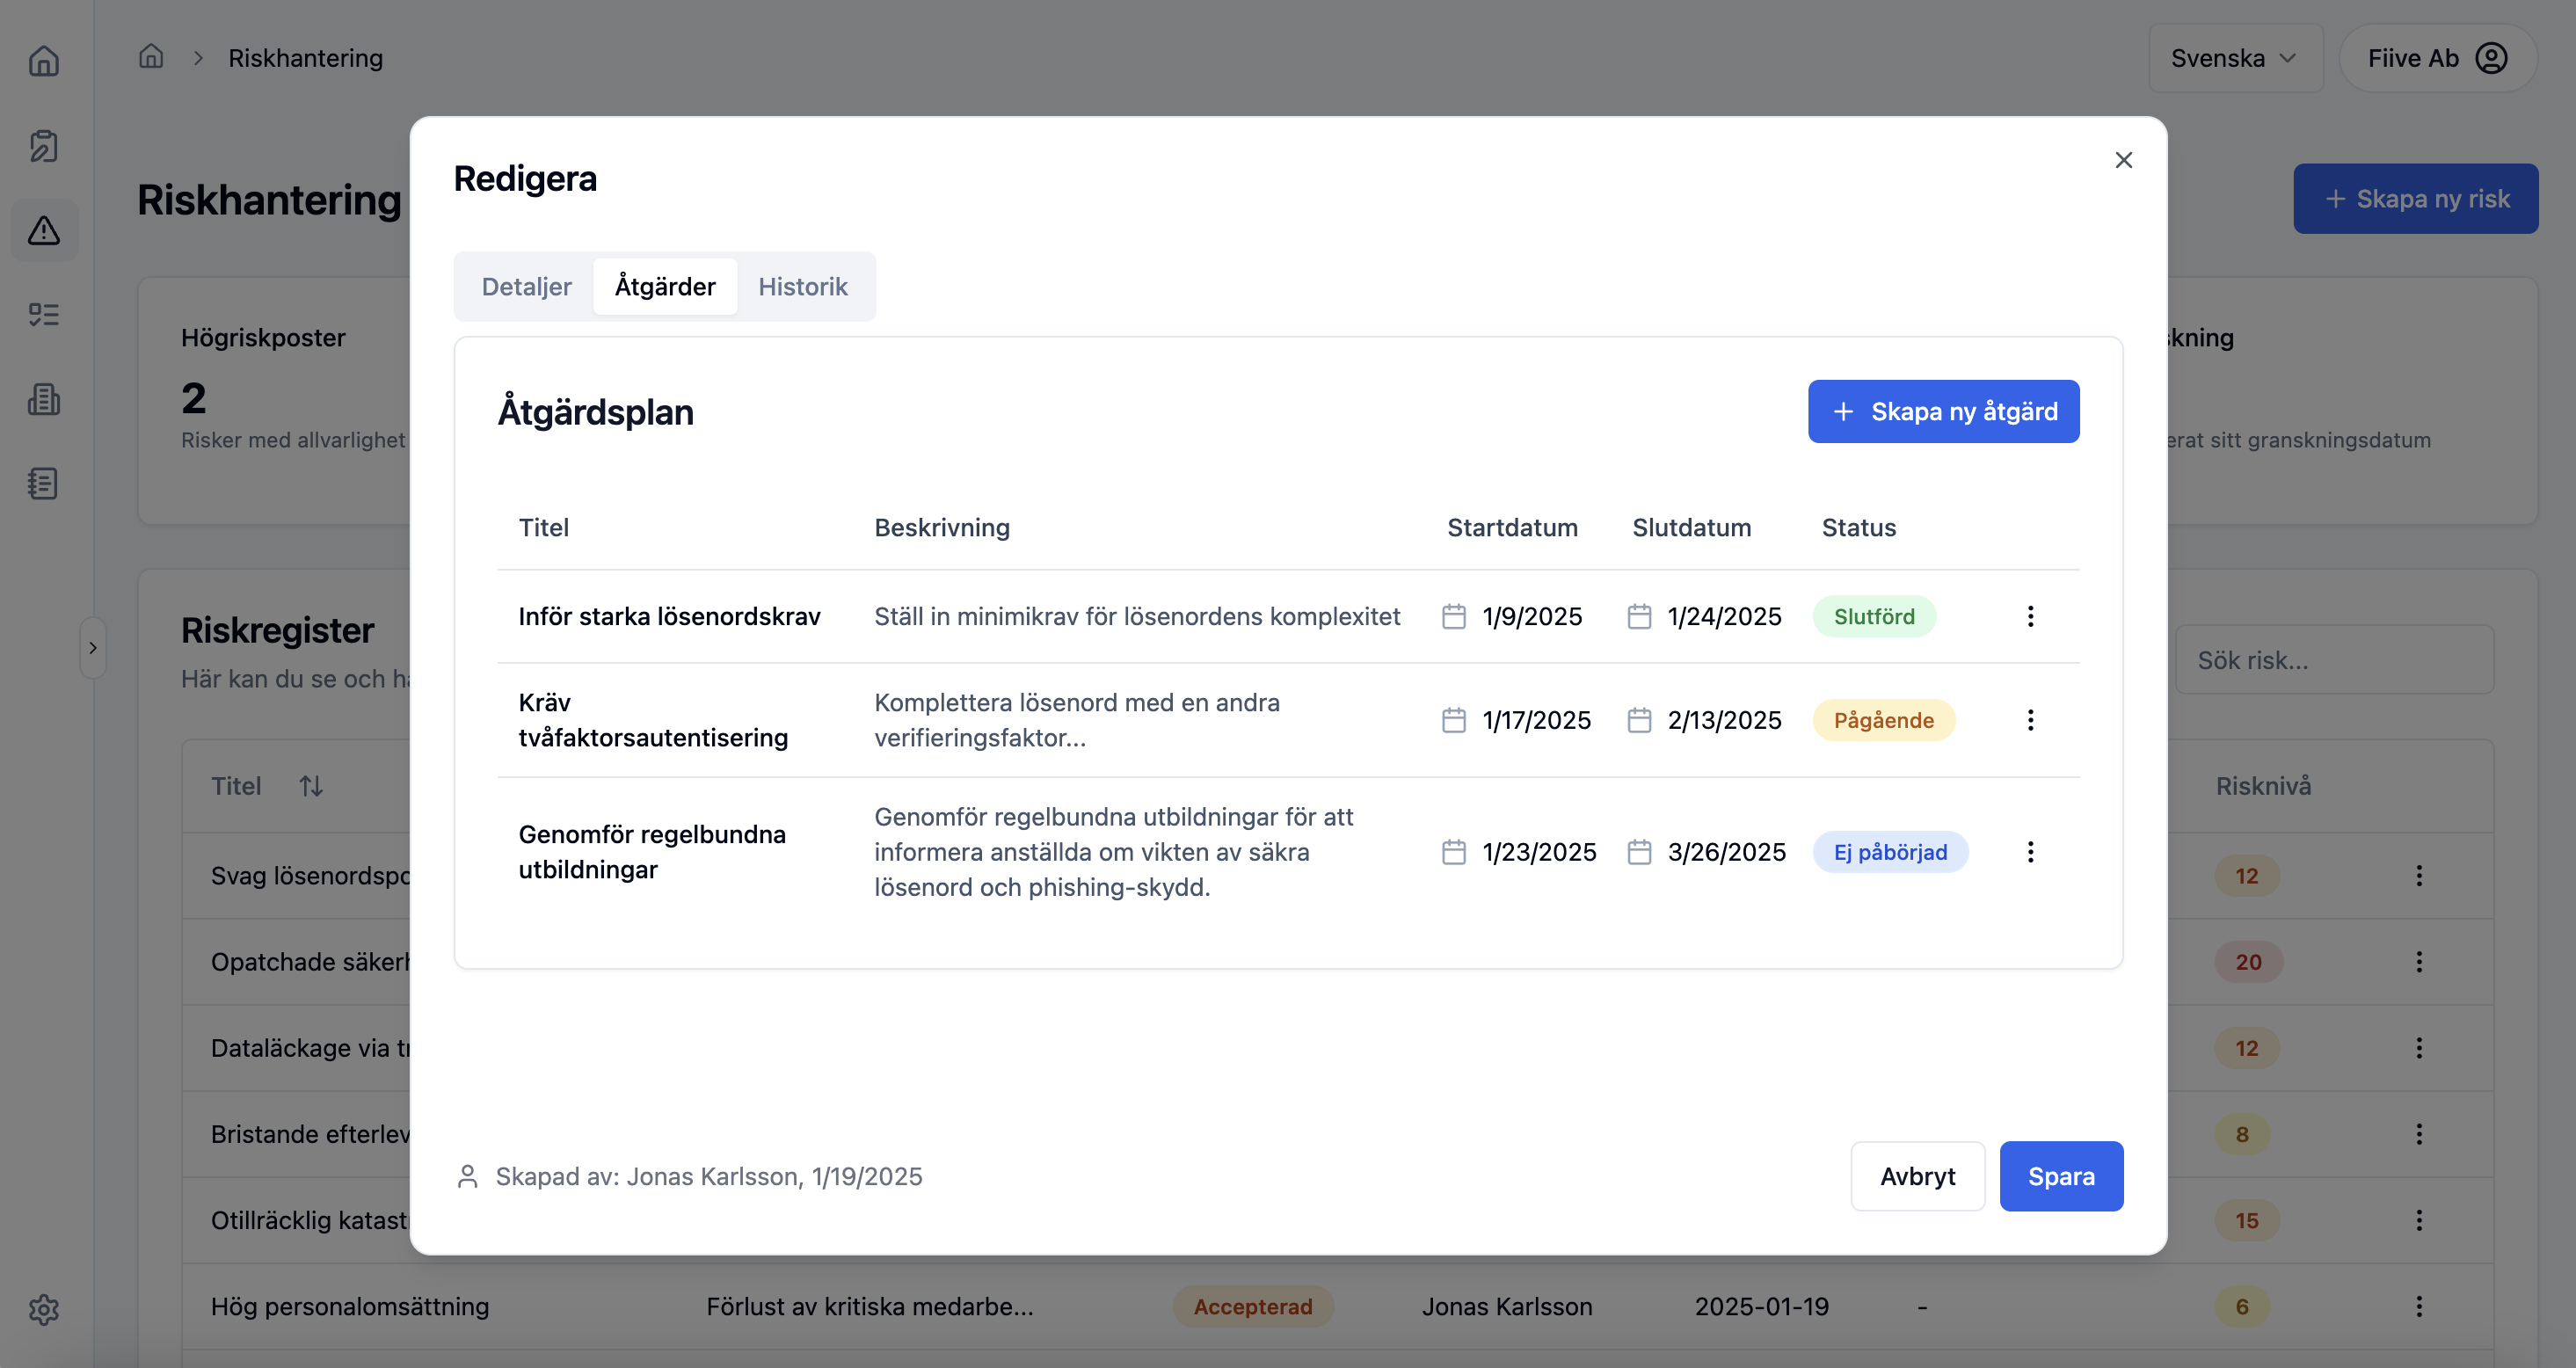
Task: Click the checklist tasks icon in sidebar
Action: coord(44,314)
